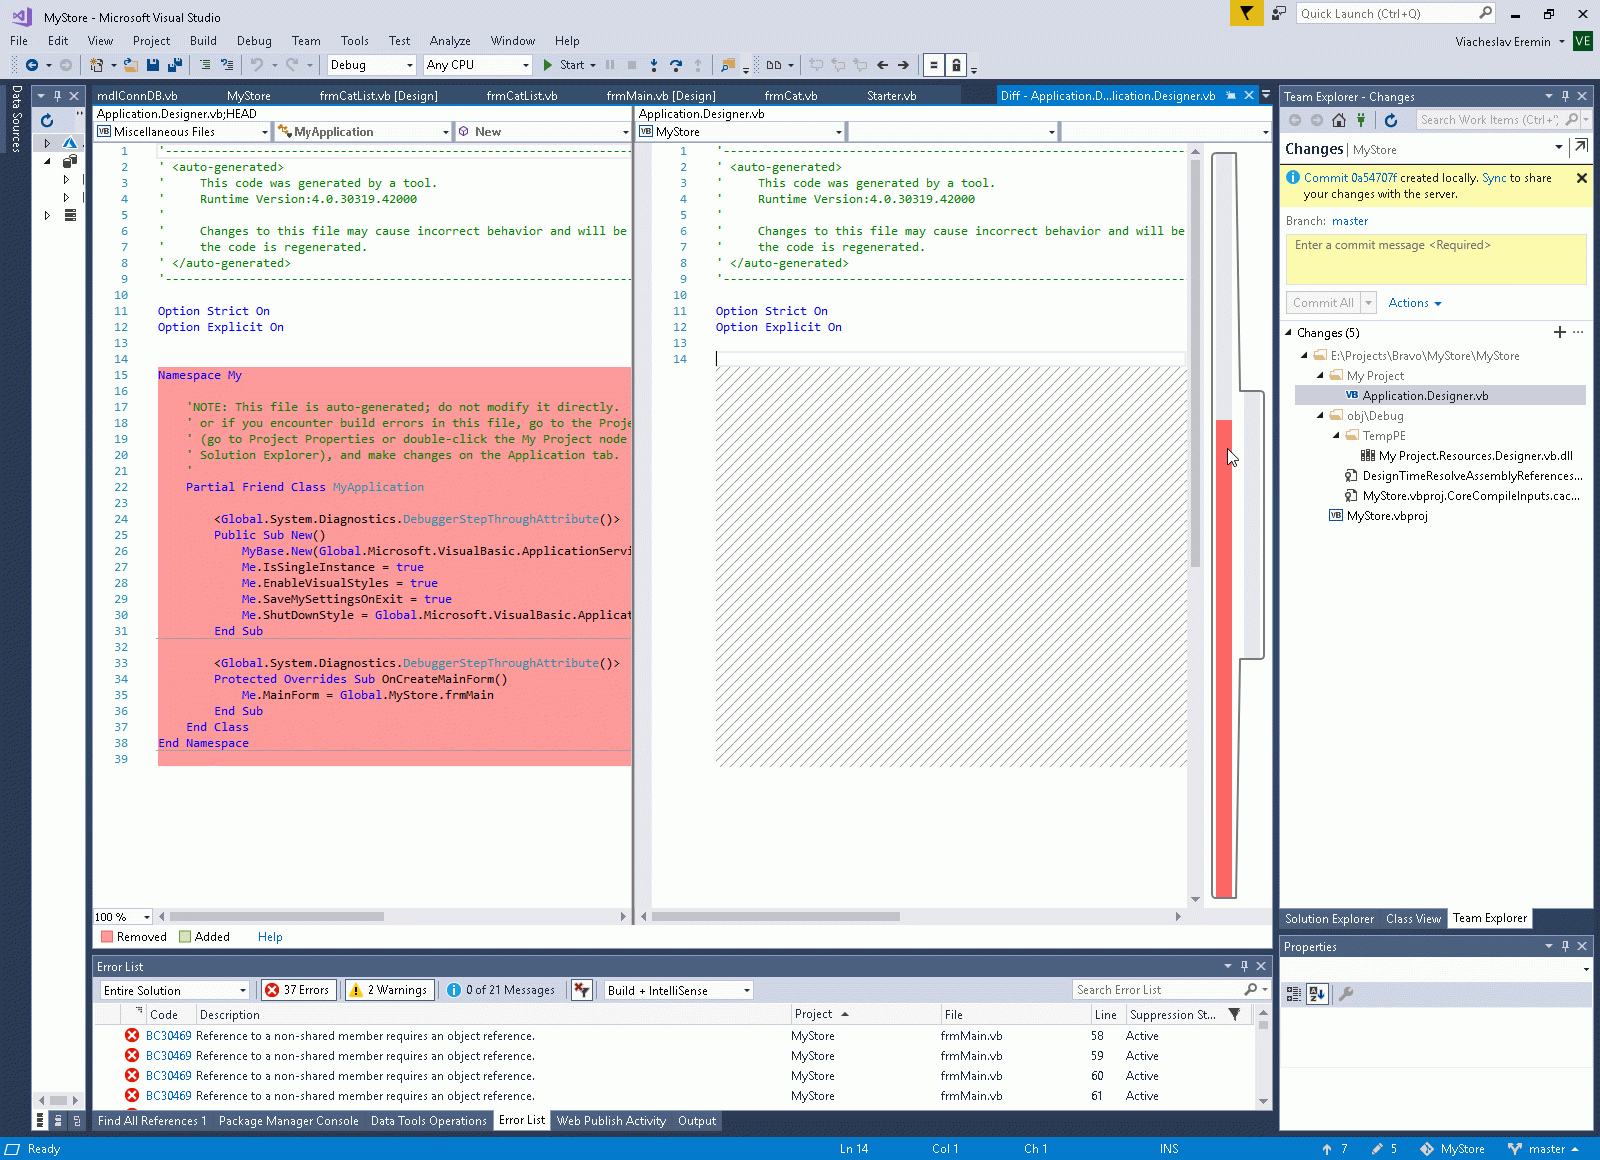Open the Analyze menu
Screen dimensions: 1600x1160
point(450,41)
